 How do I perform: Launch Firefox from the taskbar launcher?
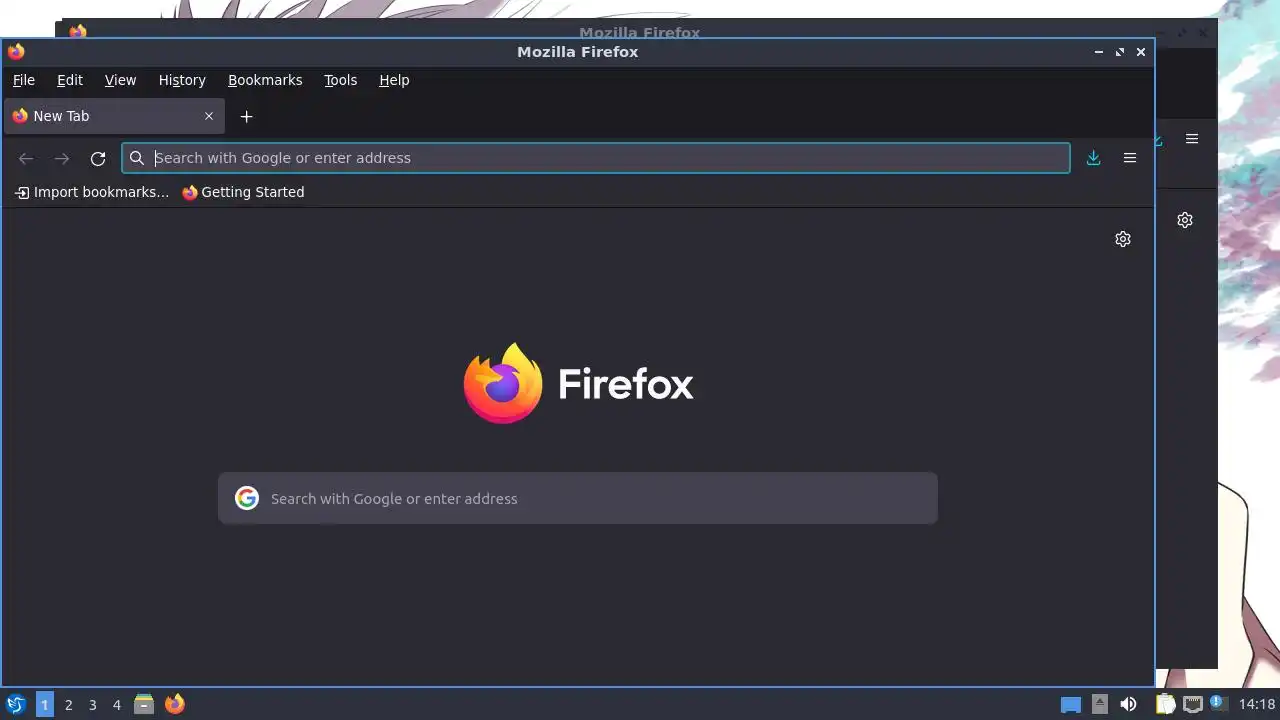175,704
